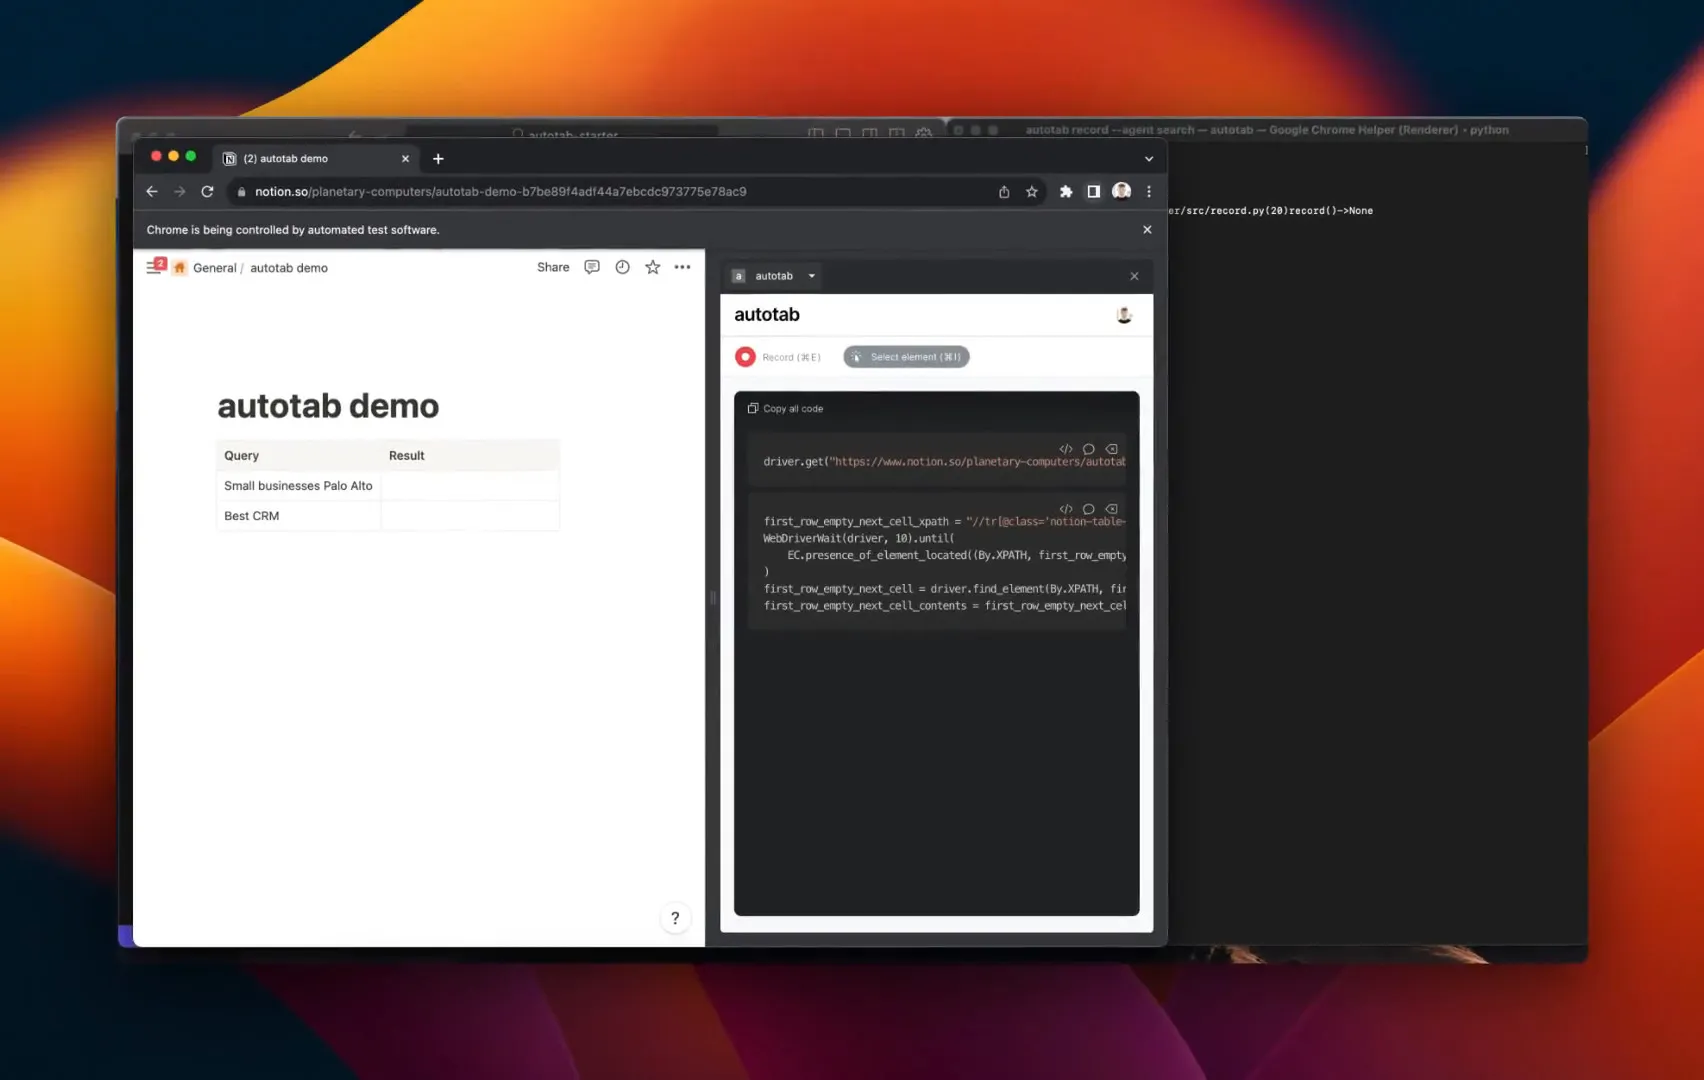Click the Small businesses Palo Alto cell
This screenshot has width=1704, height=1080.
[298, 485]
